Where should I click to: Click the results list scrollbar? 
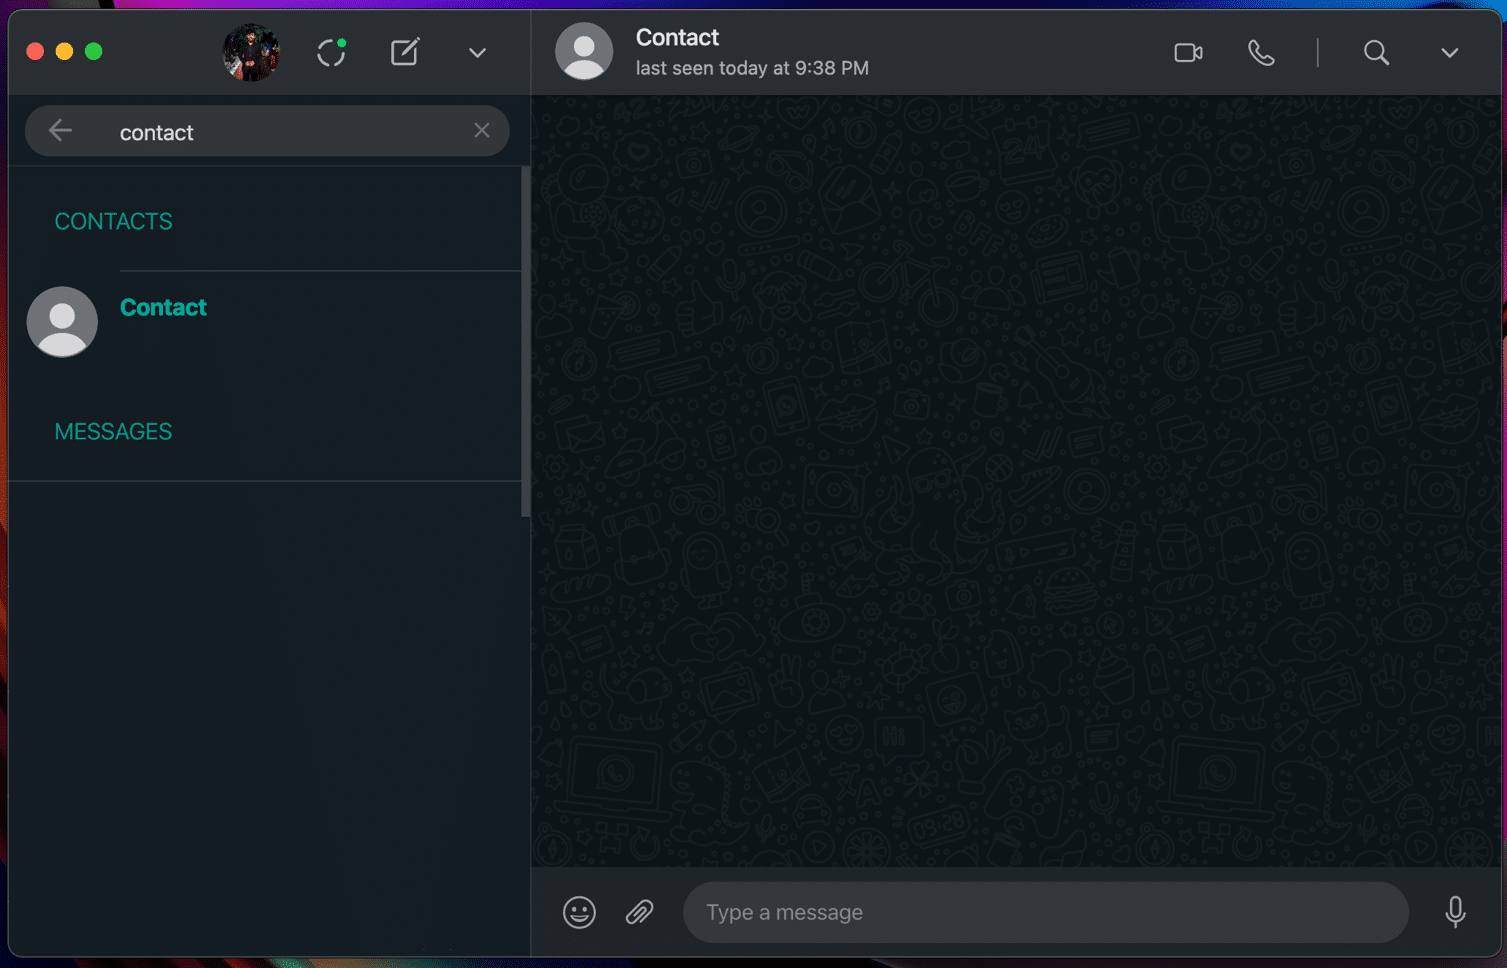(525, 342)
